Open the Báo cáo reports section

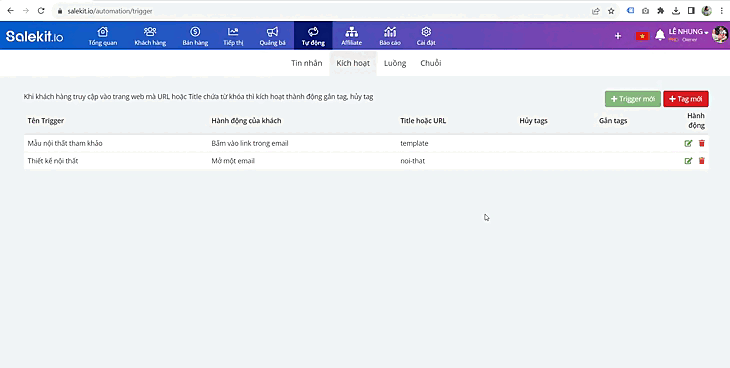(390, 36)
